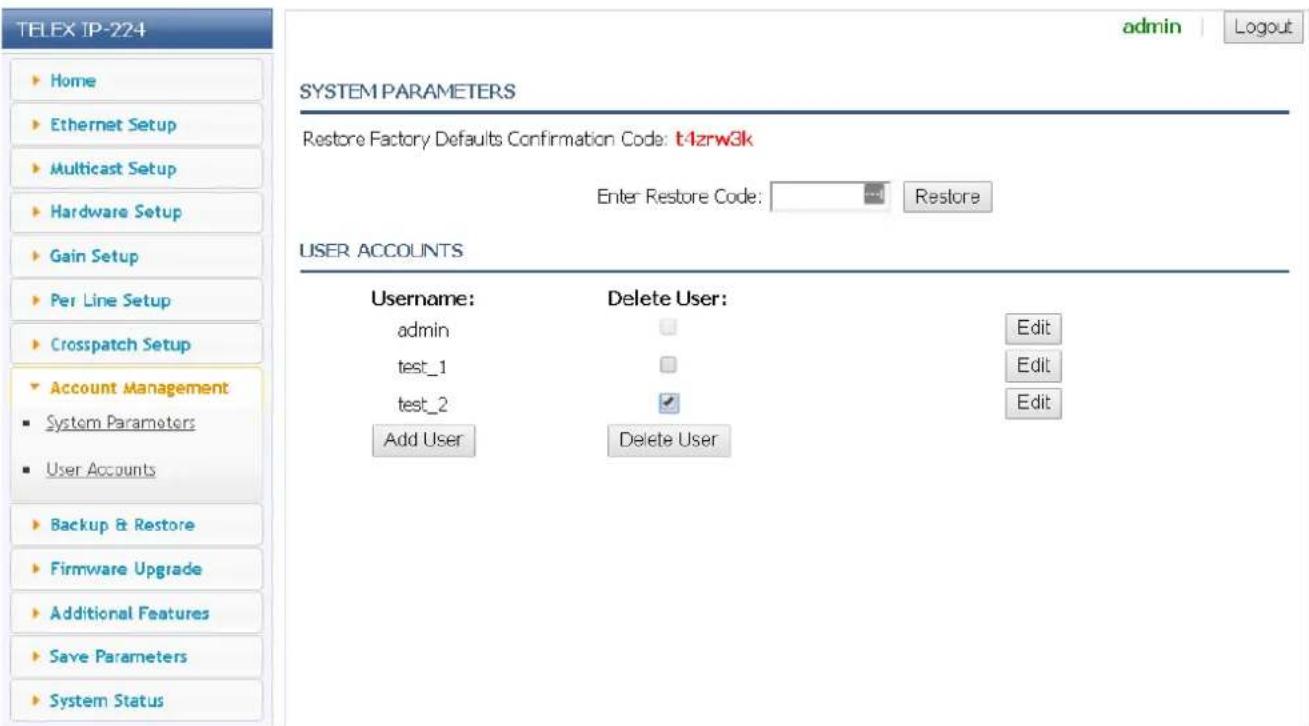Expand the Per Line Setup section
Image resolution: width=1309 pixels, height=726 pixels.
pyautogui.click(x=134, y=300)
